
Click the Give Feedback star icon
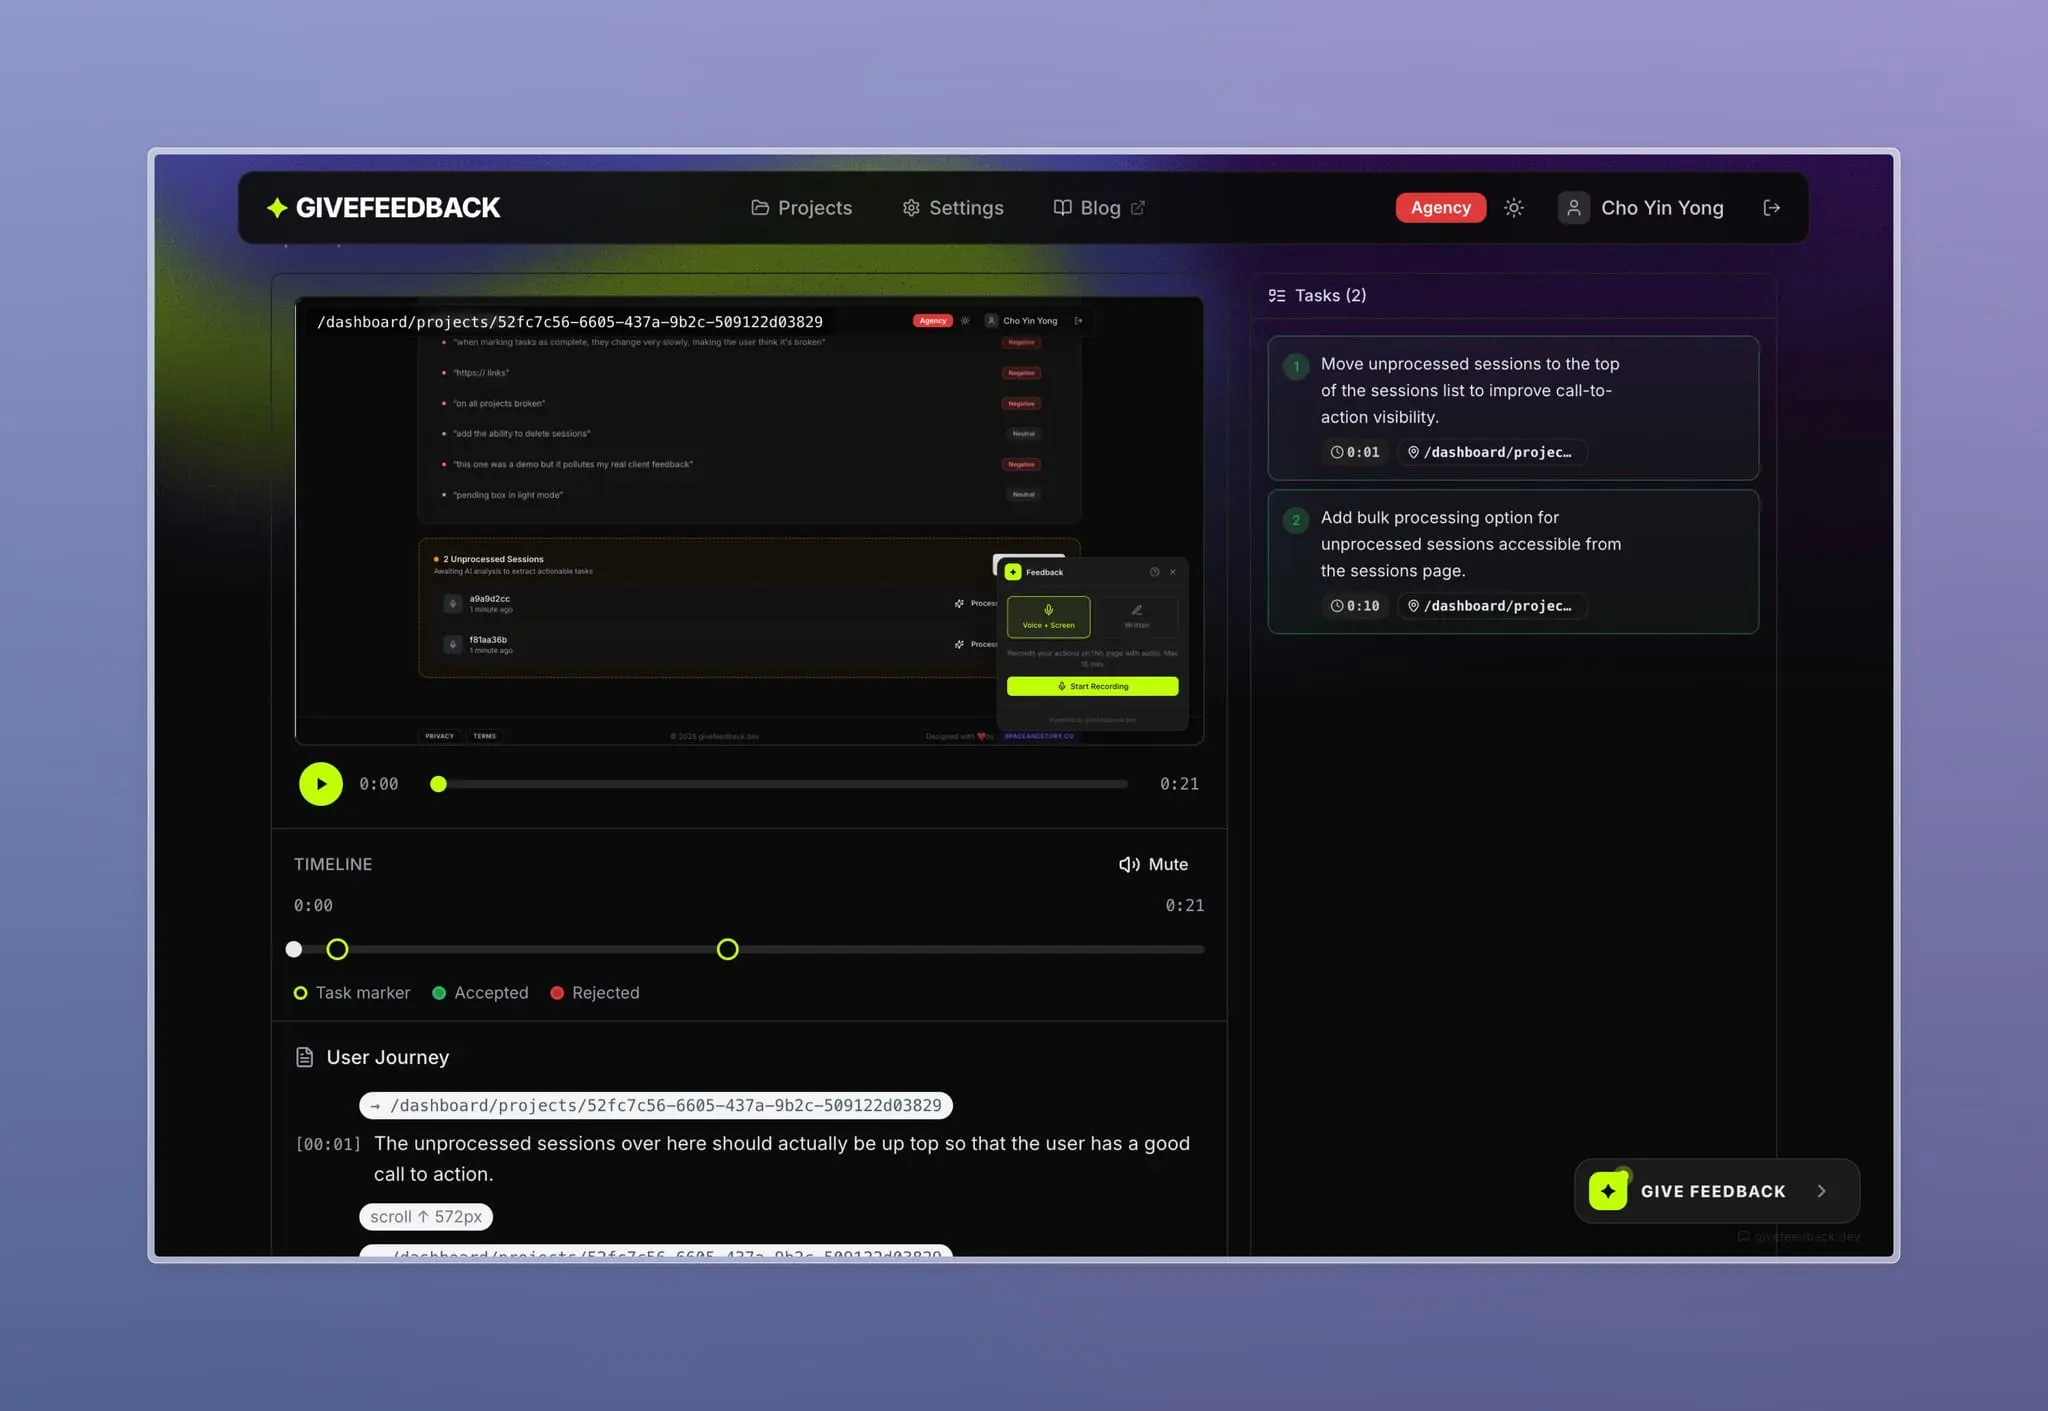point(1608,1191)
